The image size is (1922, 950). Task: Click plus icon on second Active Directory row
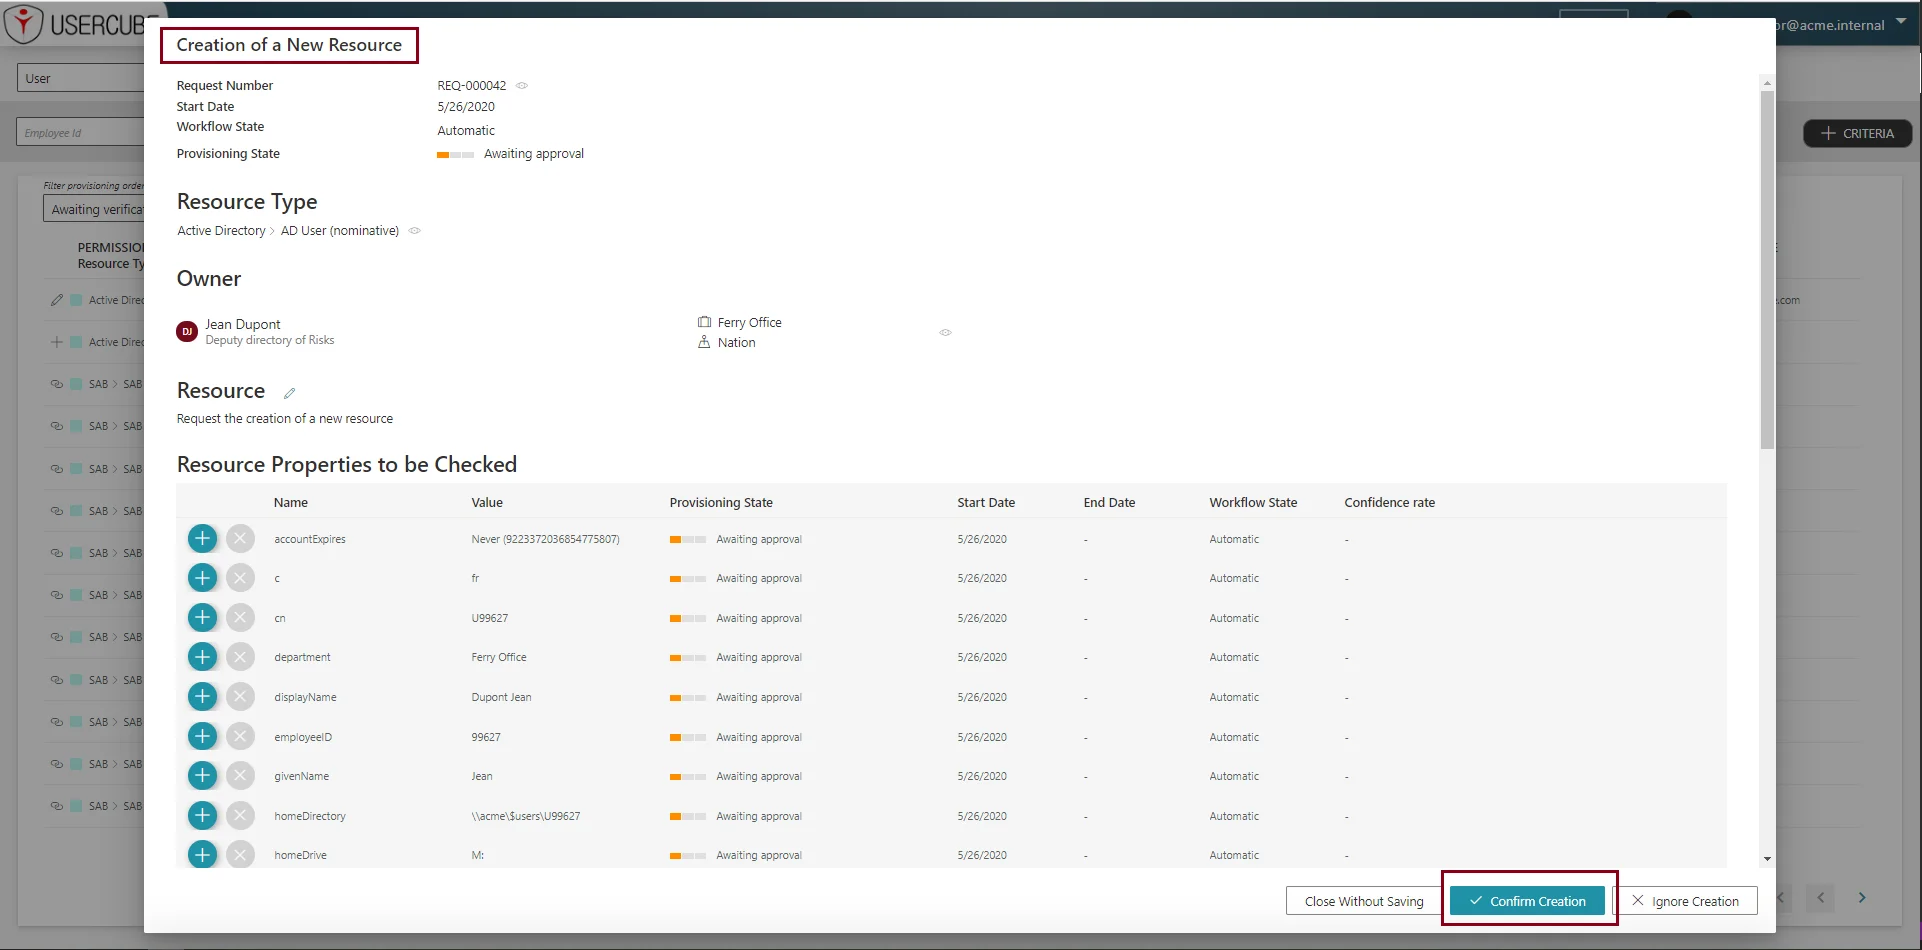click(57, 342)
